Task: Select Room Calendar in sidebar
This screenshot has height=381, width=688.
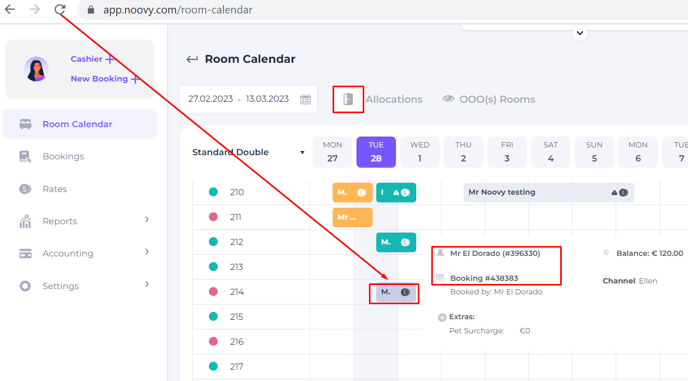Action: 80,124
